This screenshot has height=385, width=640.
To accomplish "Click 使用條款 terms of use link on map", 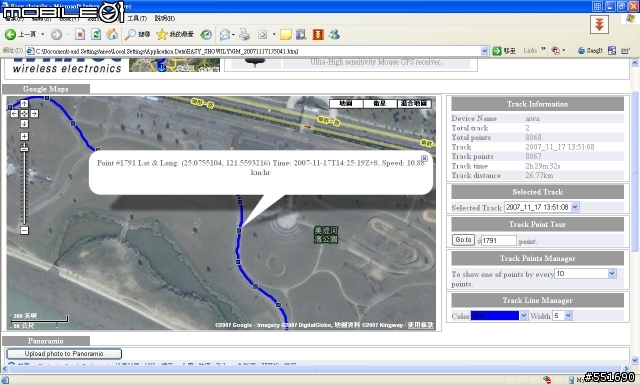I will click(x=420, y=325).
